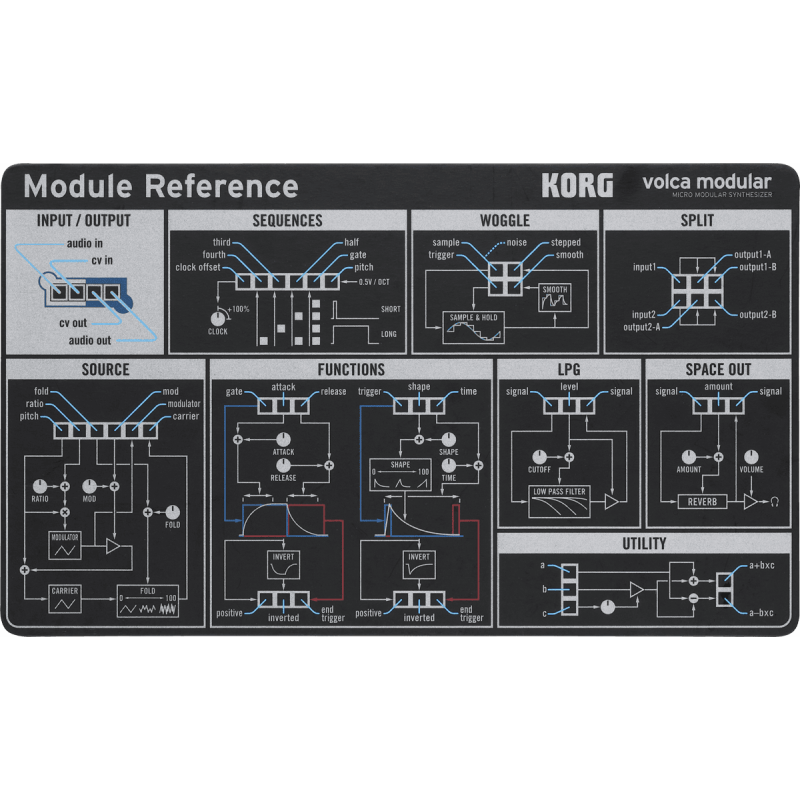Click the 'noise' label in Woggle
Viewport: 800px width, 800px height.
pos(516,242)
